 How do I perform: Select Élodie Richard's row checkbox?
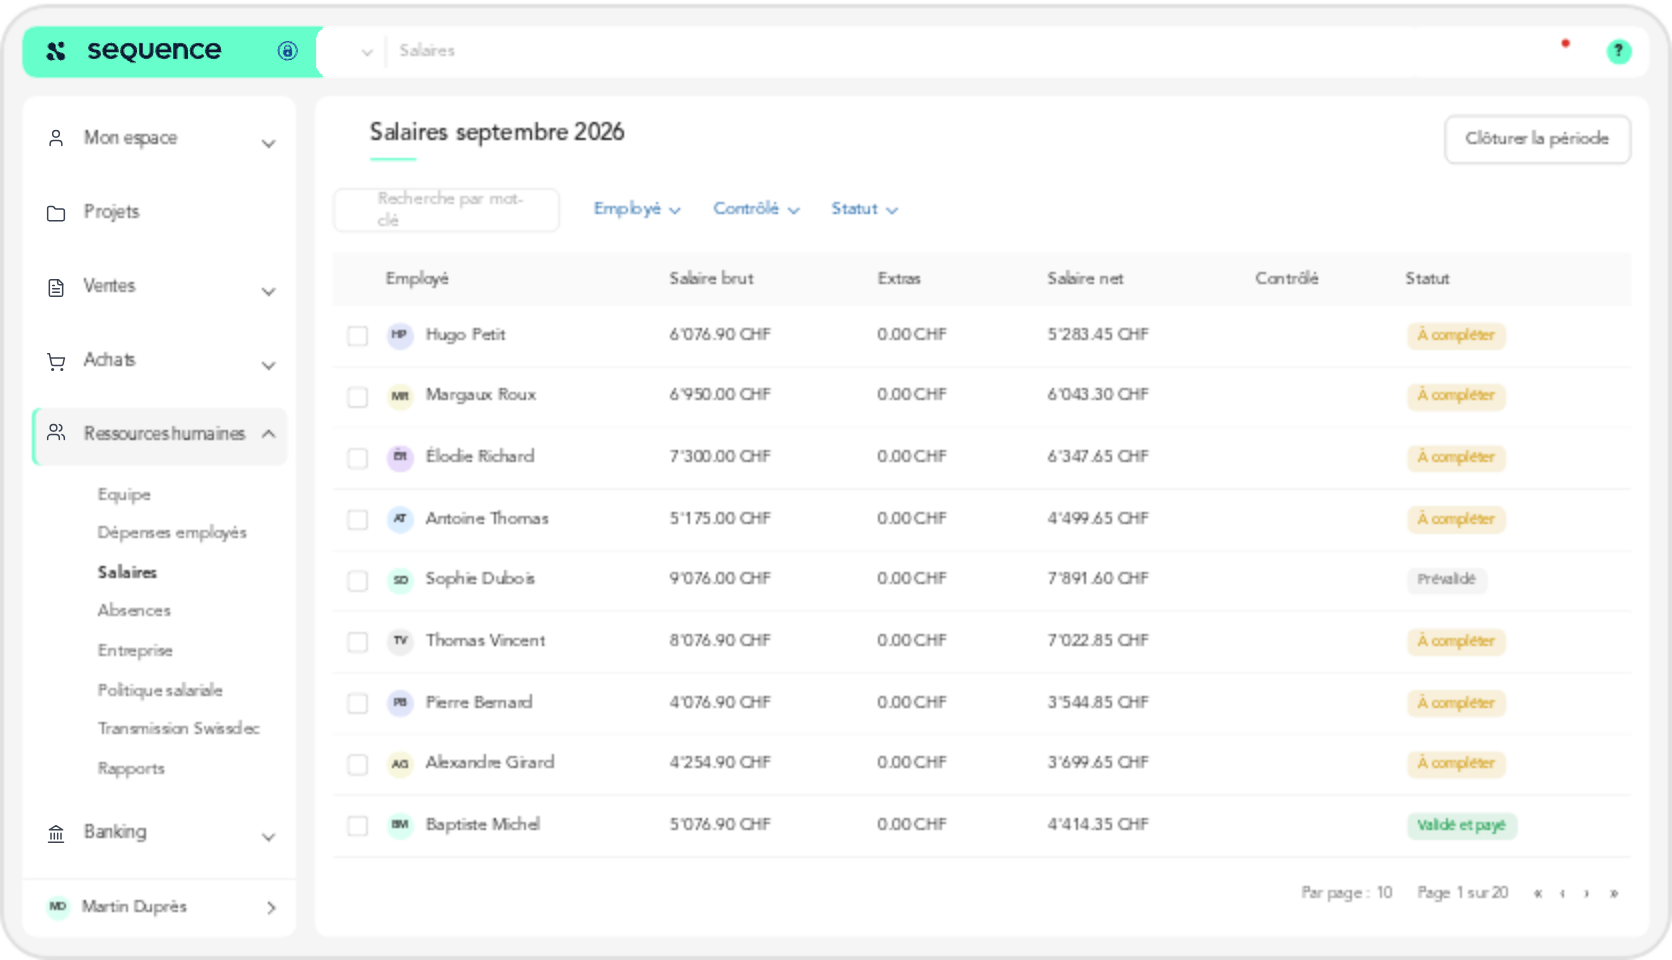(x=357, y=458)
